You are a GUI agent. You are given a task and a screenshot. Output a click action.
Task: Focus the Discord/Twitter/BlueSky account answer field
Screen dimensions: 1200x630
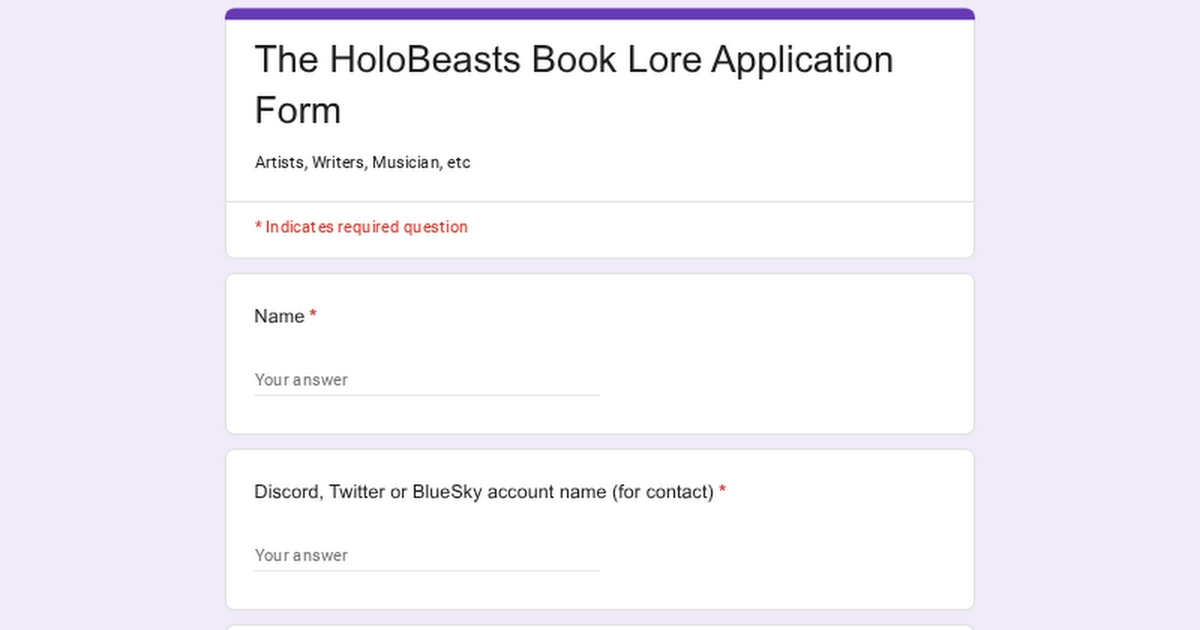426,555
